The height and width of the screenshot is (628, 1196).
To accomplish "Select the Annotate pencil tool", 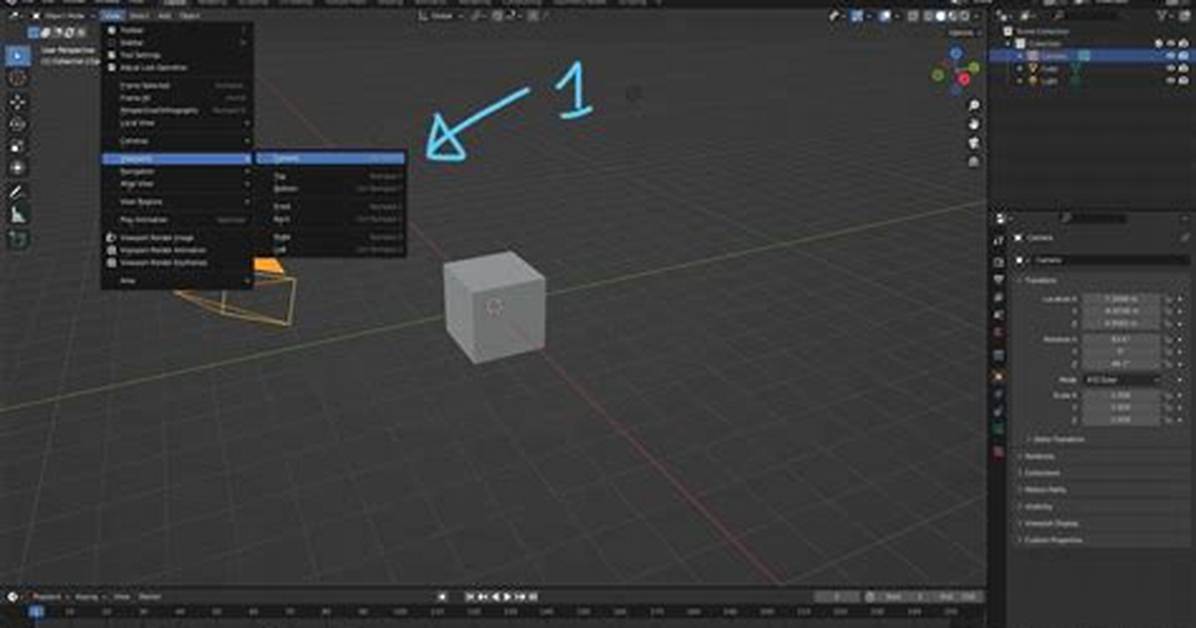I will click(x=18, y=193).
